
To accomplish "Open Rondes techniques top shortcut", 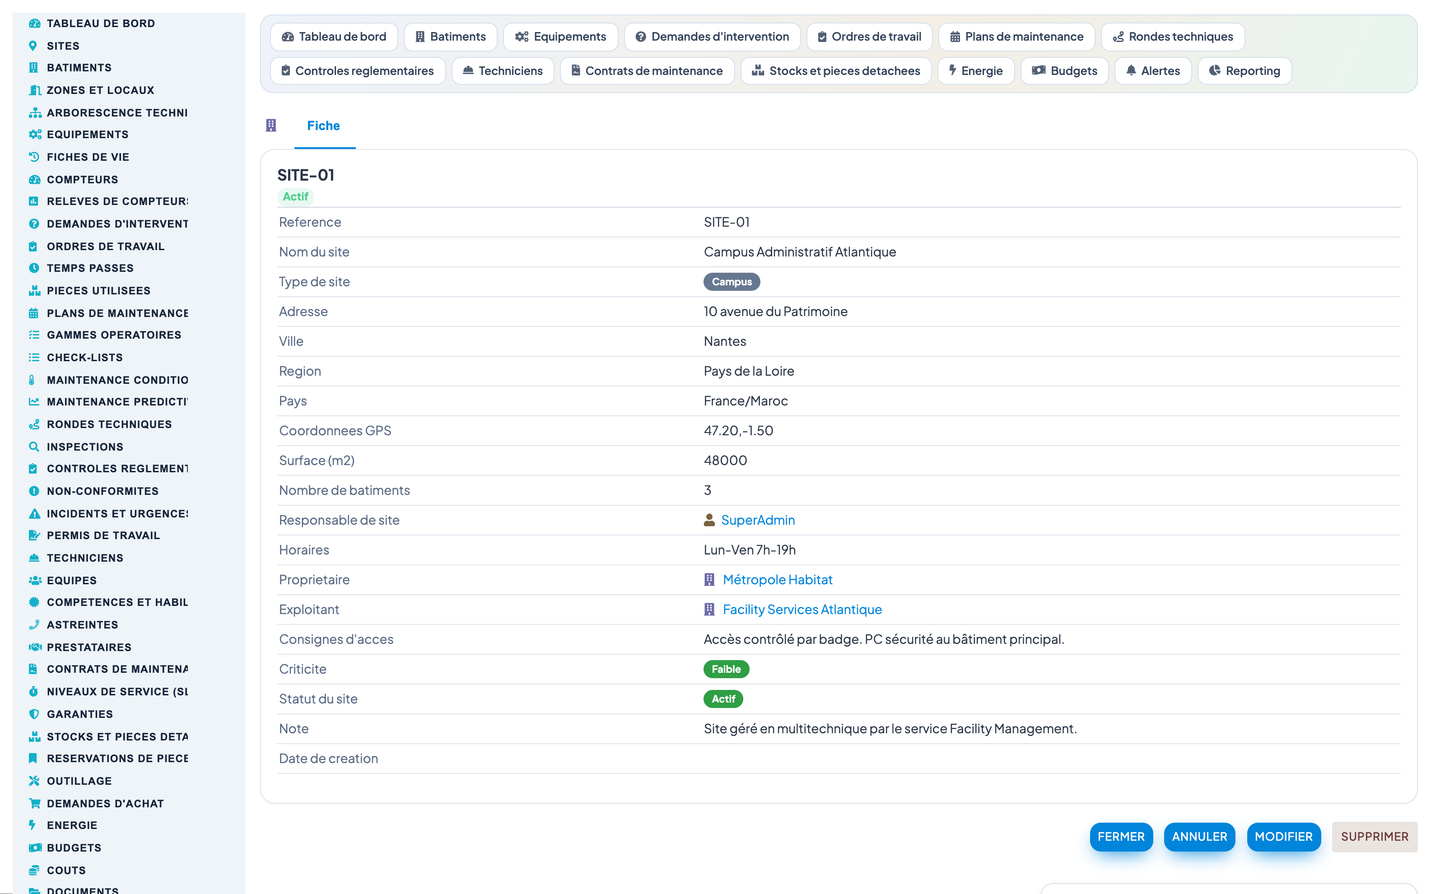I will point(1173,37).
